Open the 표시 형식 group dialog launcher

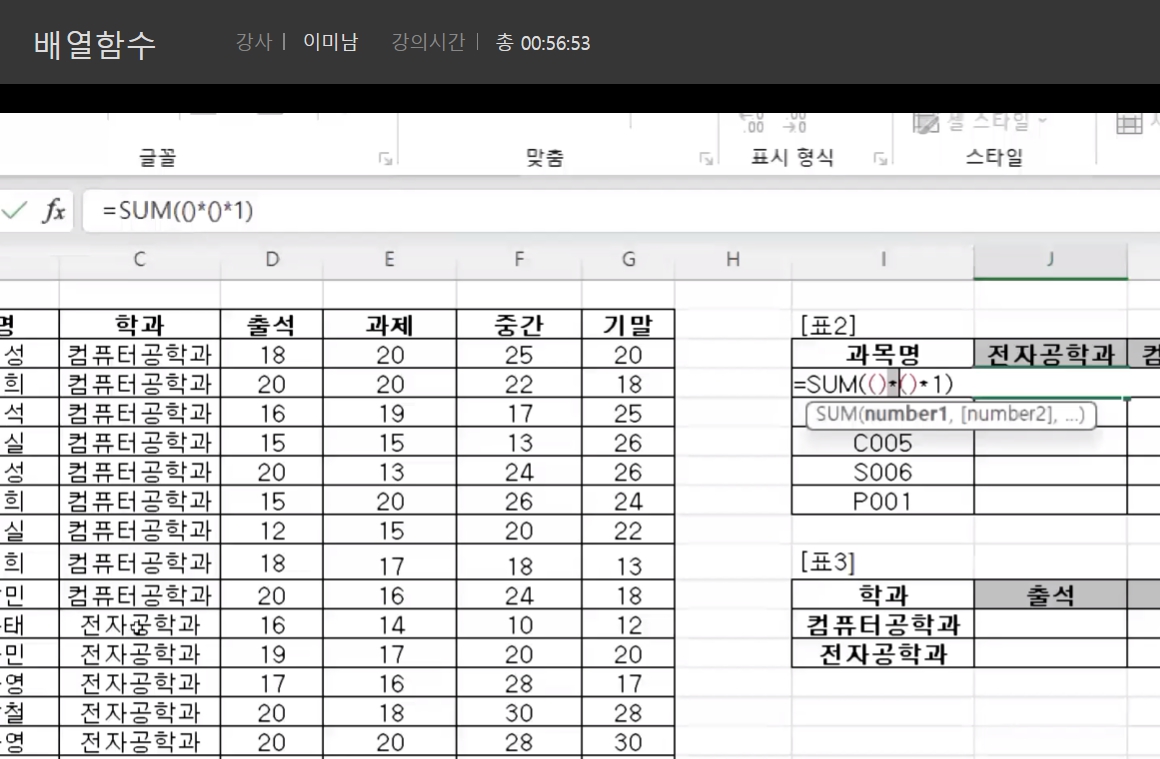tap(880, 158)
